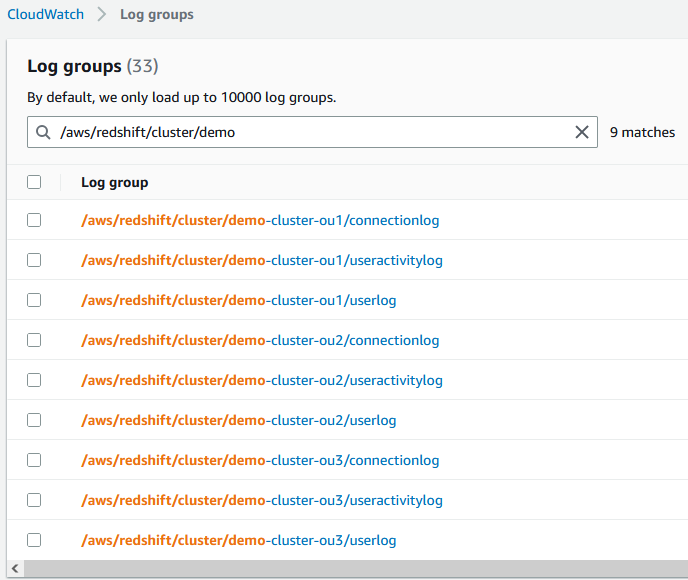The width and height of the screenshot is (688, 580).
Task: Click the horizontal scrollbar track
Action: coord(356,569)
